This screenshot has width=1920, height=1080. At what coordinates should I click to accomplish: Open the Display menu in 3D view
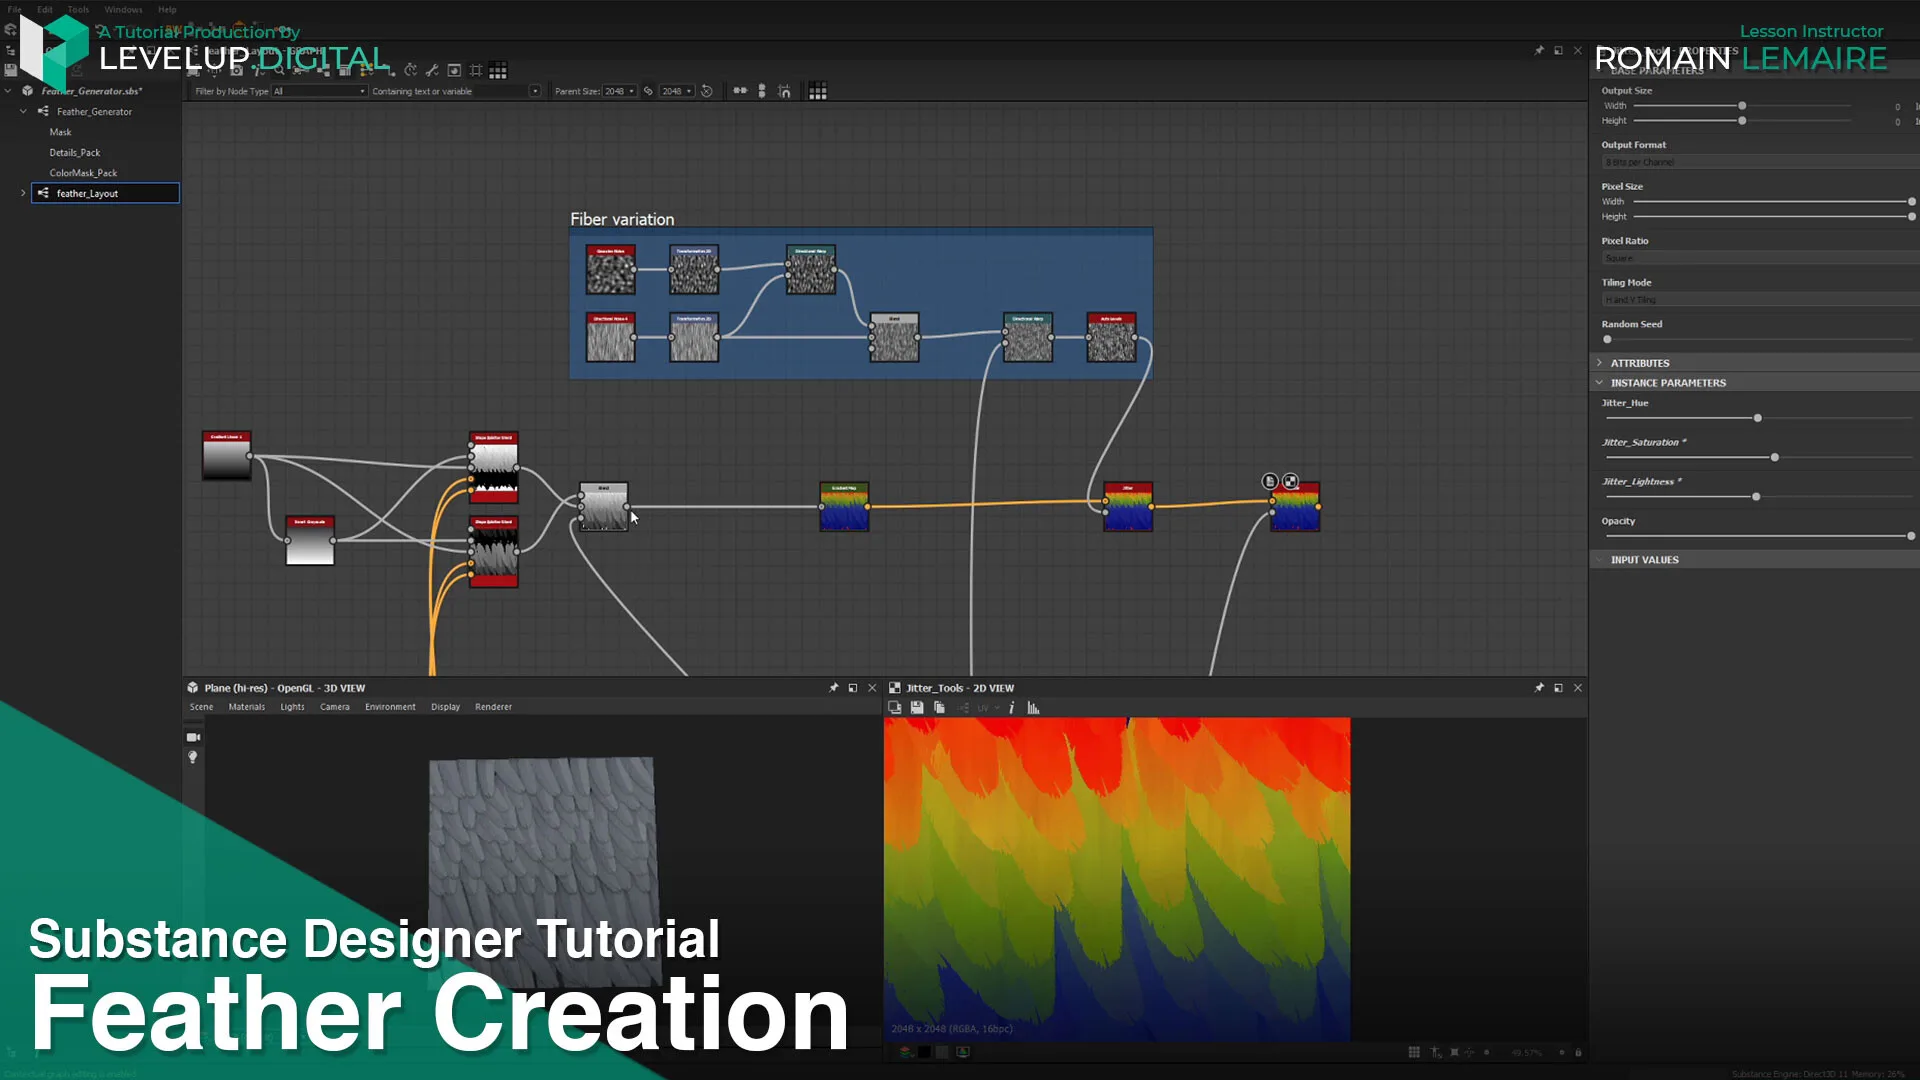click(445, 707)
